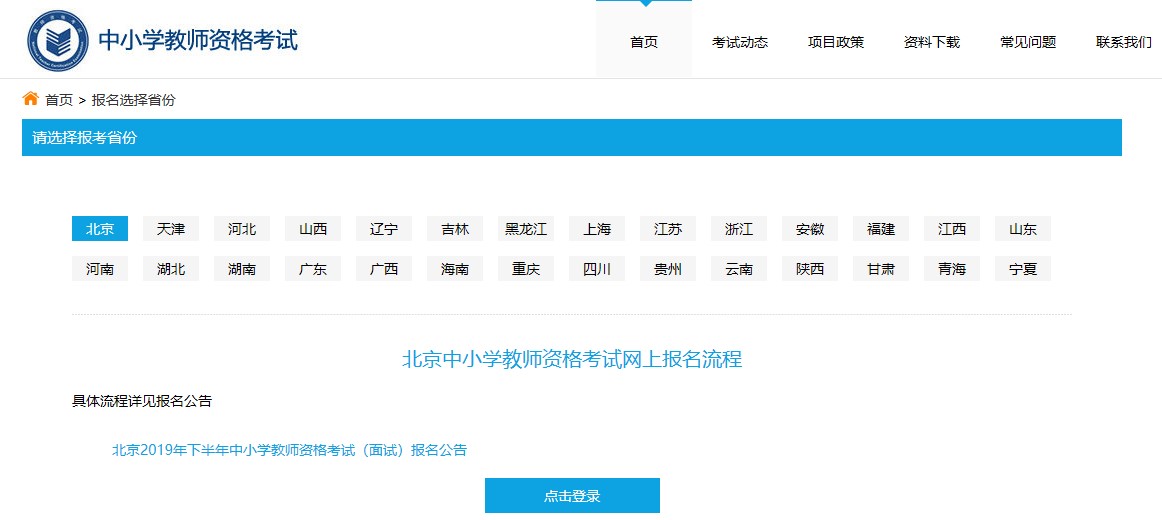The width and height of the screenshot is (1162, 520).
Task: Click the 具体流程详见报名公告 text
Action: 142,401
